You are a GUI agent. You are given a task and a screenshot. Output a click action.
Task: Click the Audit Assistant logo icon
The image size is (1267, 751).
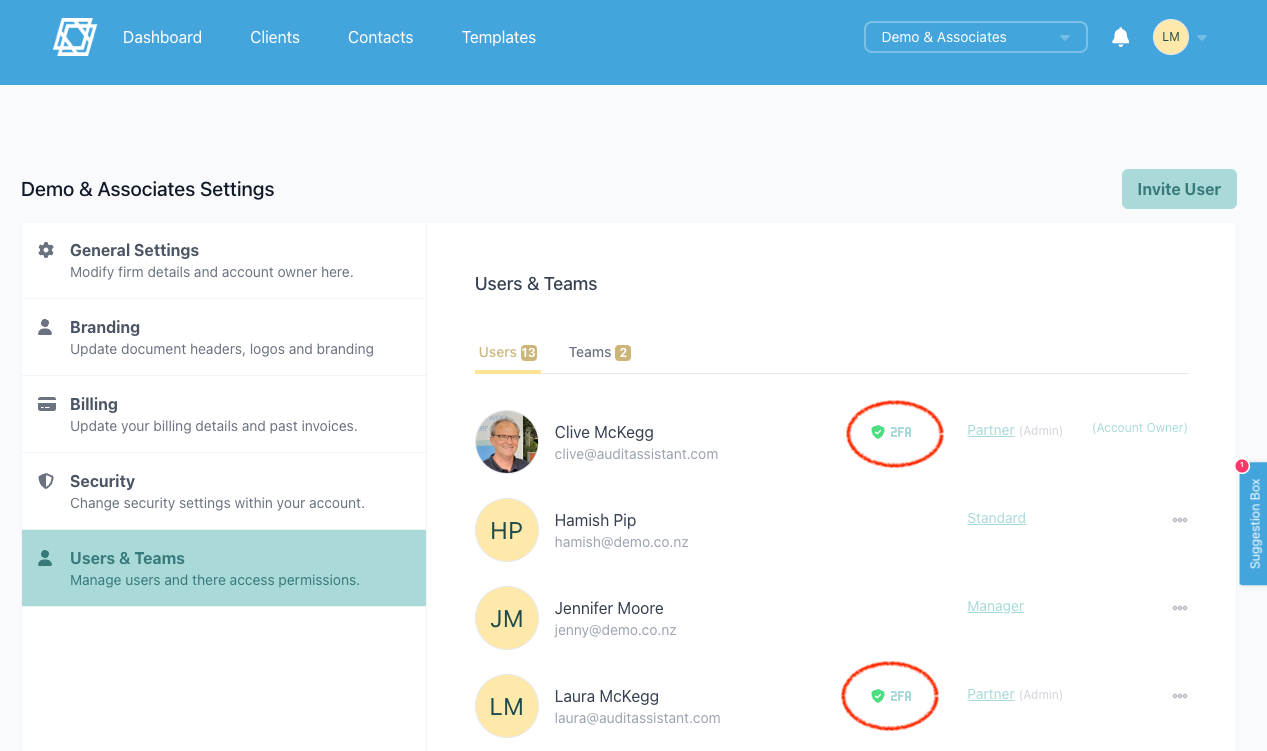pos(75,37)
